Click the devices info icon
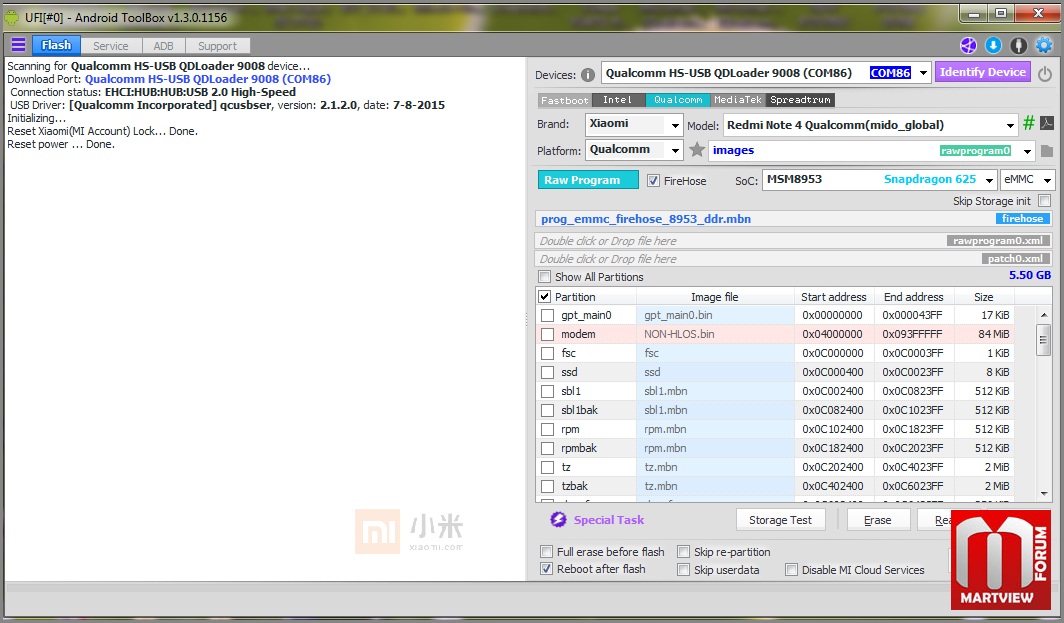 pyautogui.click(x=588, y=75)
